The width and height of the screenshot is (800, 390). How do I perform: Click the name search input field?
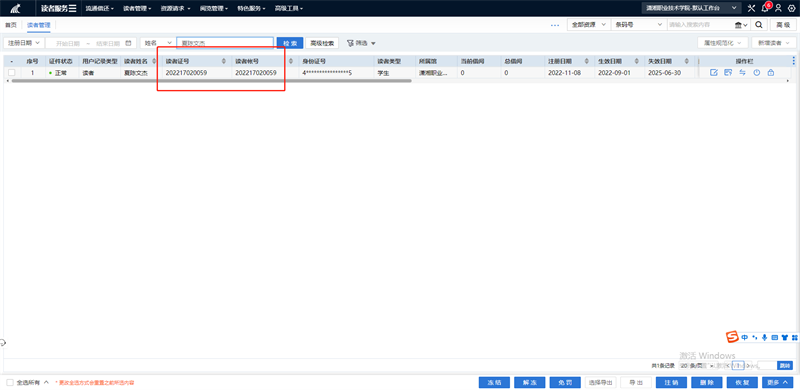click(225, 43)
